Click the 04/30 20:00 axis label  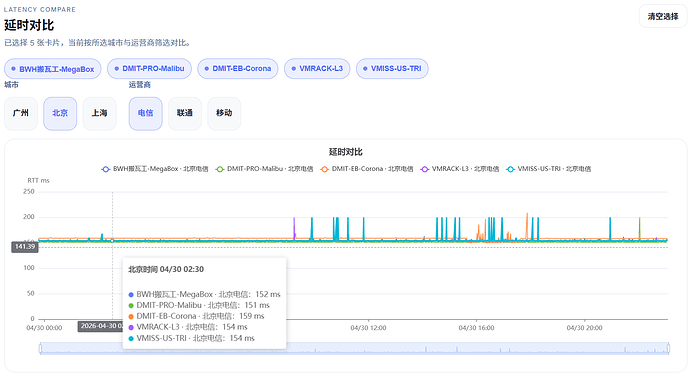point(584,328)
